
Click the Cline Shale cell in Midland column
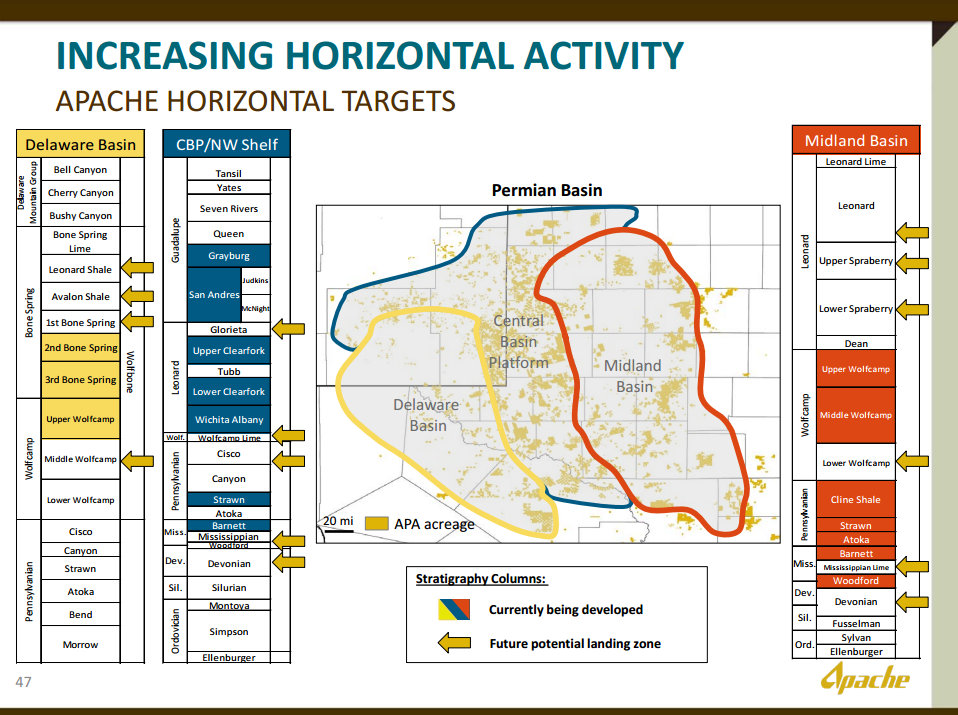(856, 499)
